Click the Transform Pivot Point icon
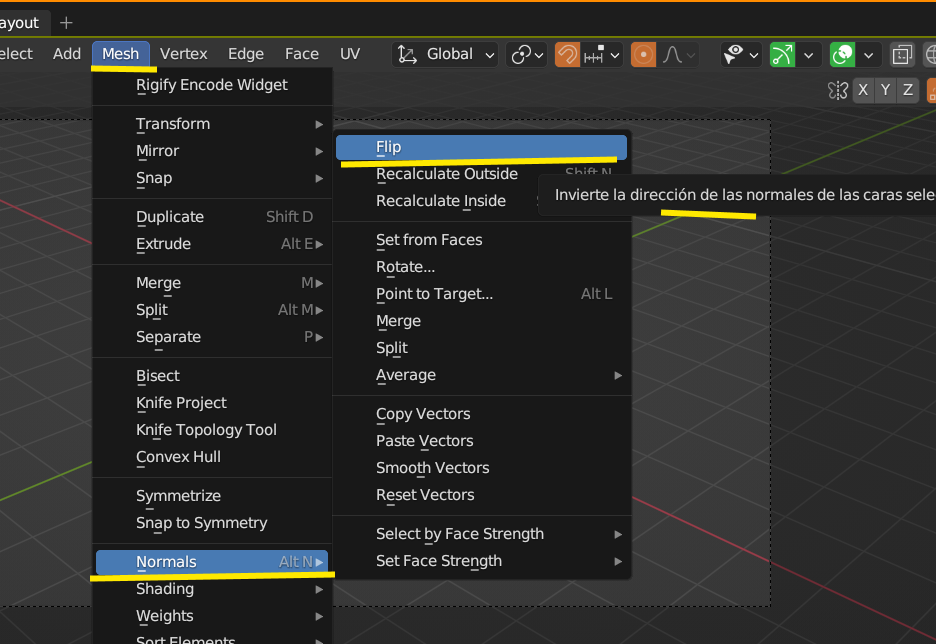 coord(527,55)
